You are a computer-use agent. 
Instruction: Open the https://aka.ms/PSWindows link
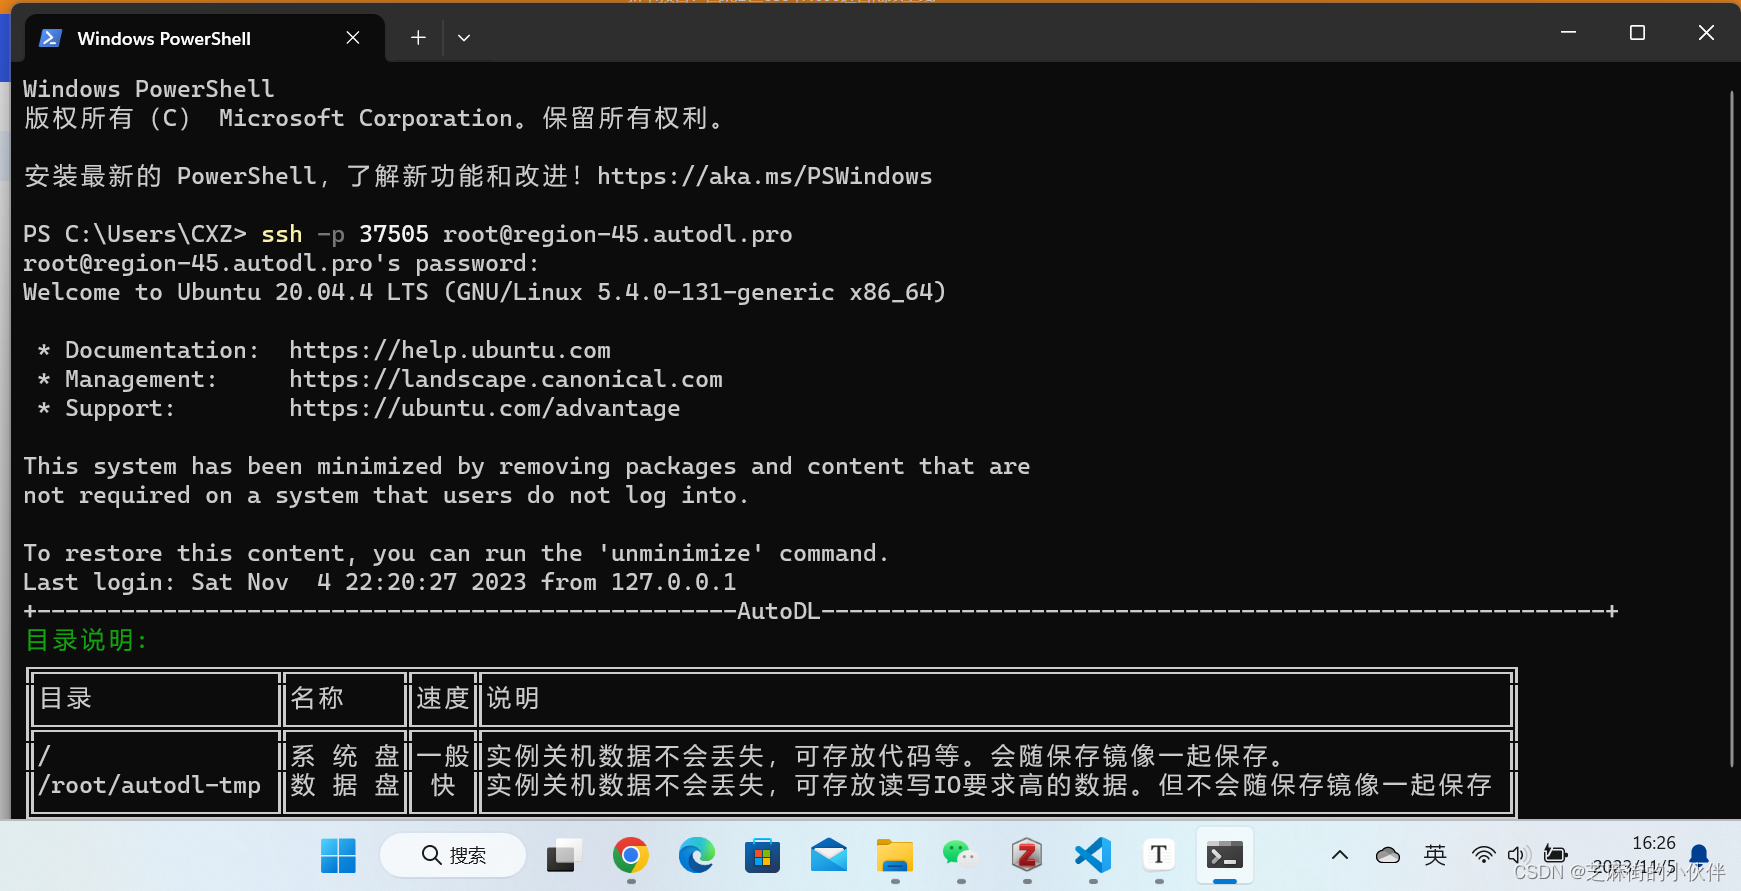[764, 177]
